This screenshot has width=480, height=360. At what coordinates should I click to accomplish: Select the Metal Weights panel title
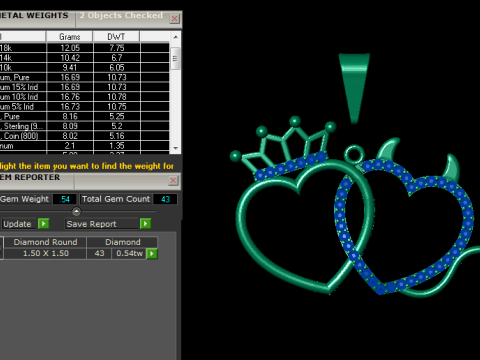[x=34, y=16]
